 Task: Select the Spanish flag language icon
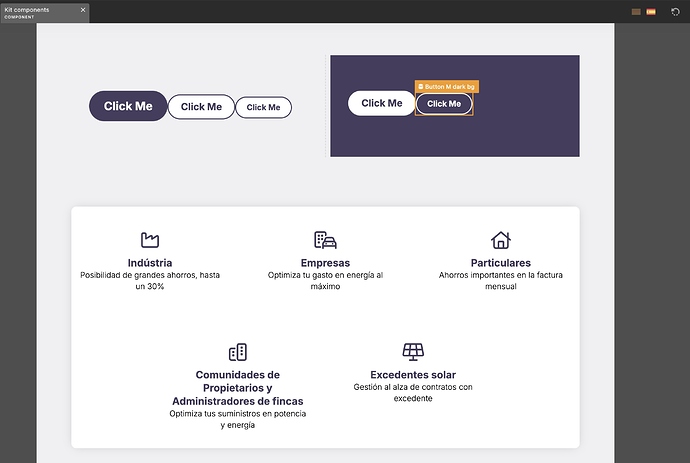(651, 11)
